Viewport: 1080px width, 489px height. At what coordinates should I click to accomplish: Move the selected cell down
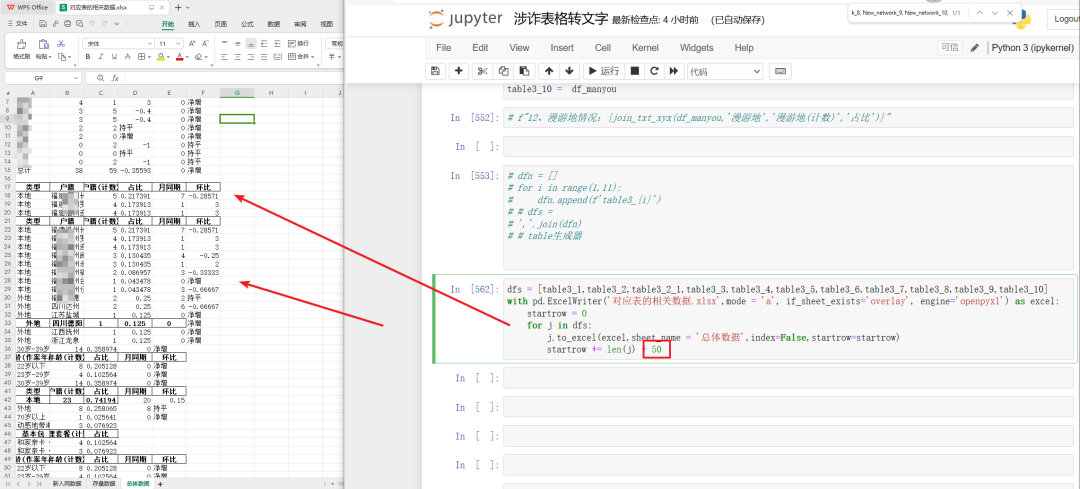pyautogui.click(x=569, y=71)
